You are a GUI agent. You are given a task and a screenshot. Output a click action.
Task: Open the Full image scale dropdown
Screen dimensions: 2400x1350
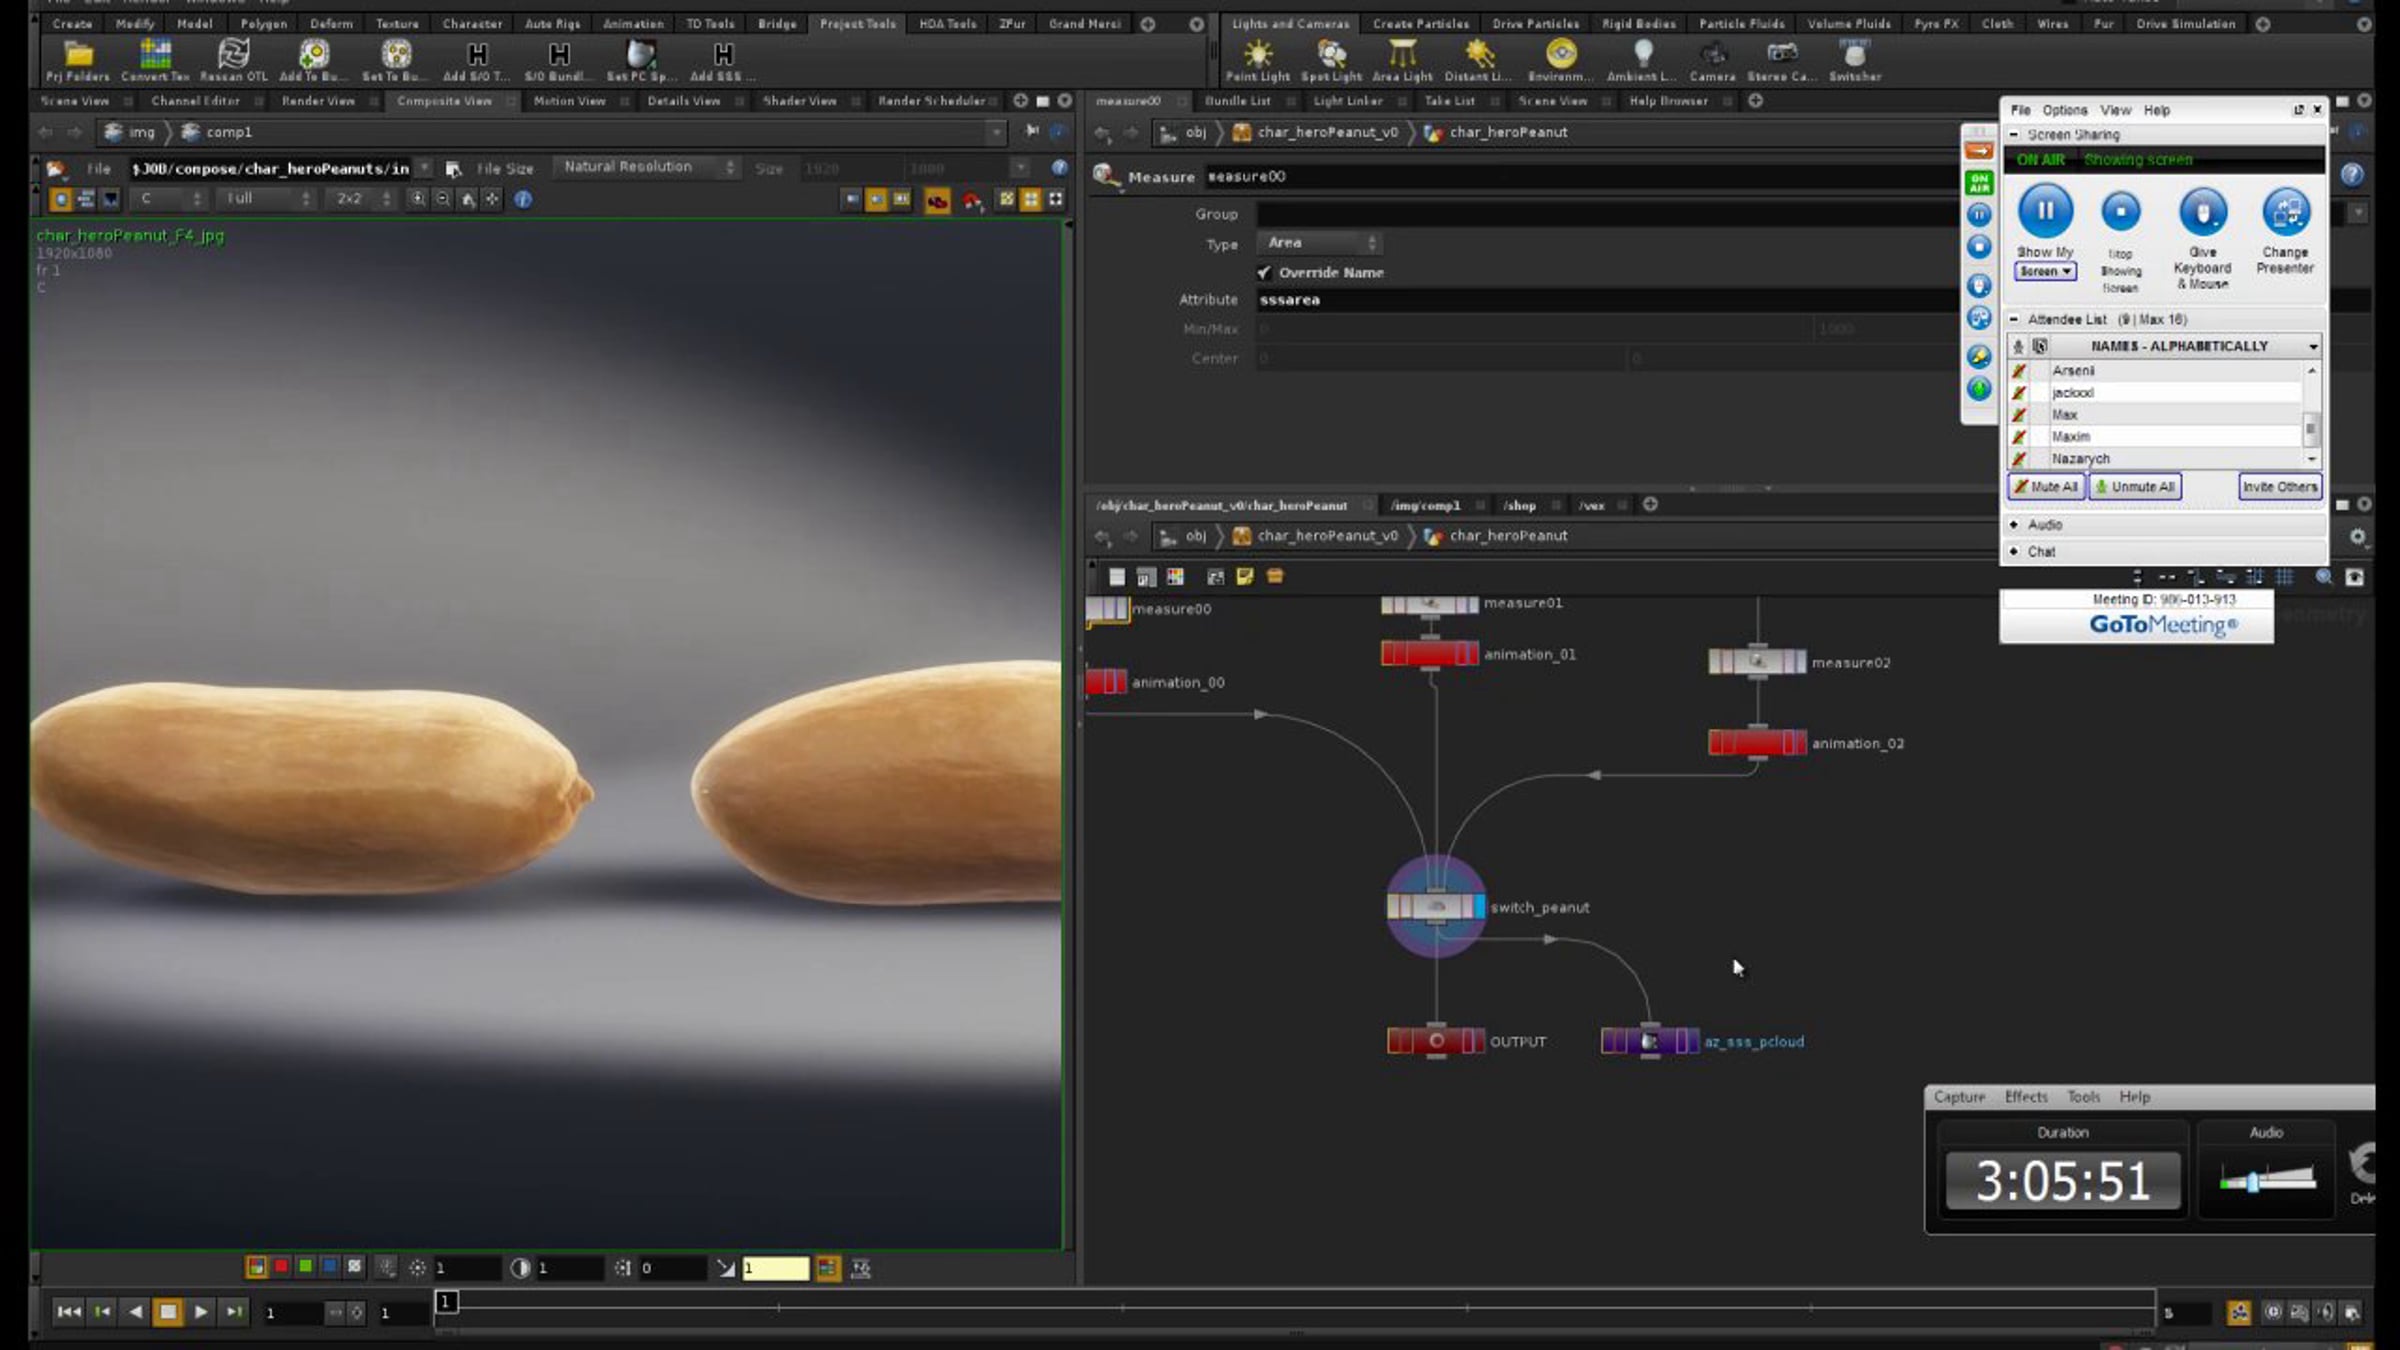[265, 199]
